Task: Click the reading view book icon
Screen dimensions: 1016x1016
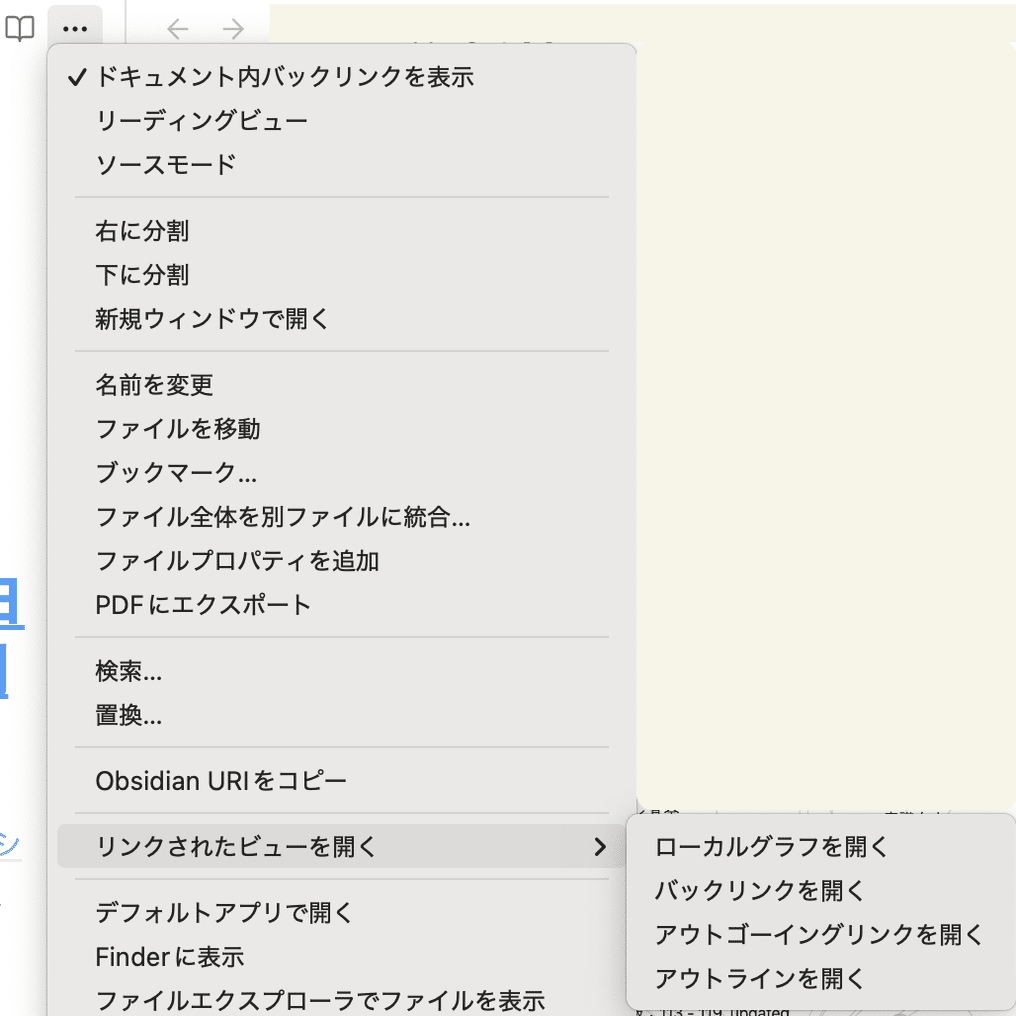Action: [20, 29]
